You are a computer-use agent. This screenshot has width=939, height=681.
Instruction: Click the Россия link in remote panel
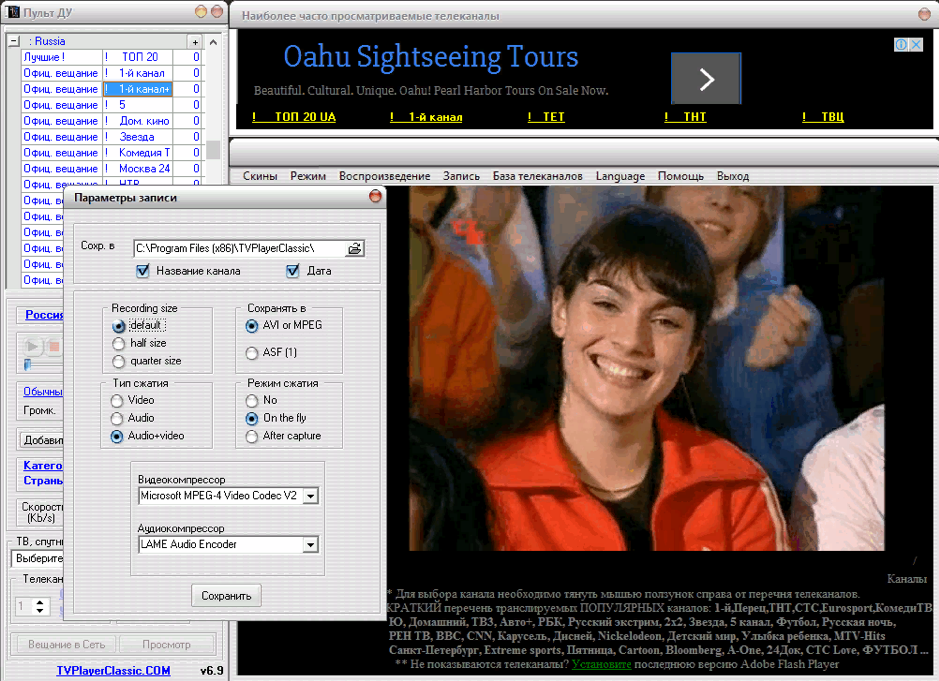pyautogui.click(x=44, y=315)
